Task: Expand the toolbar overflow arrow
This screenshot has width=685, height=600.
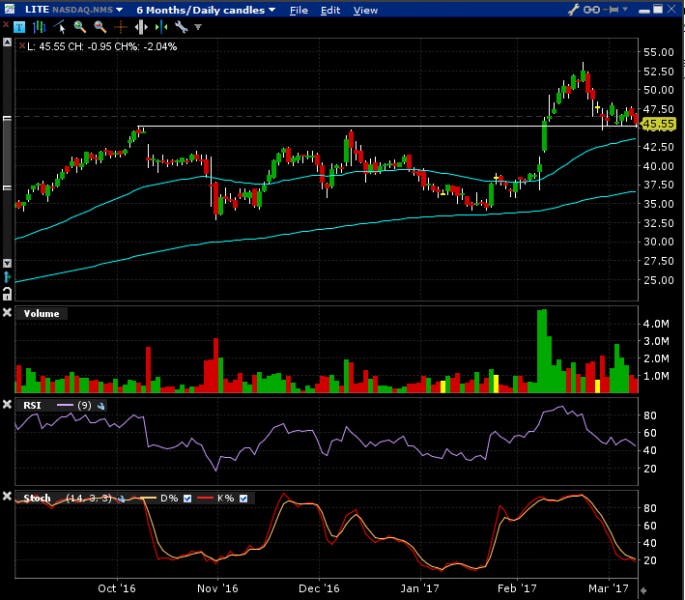Action: click(x=198, y=27)
